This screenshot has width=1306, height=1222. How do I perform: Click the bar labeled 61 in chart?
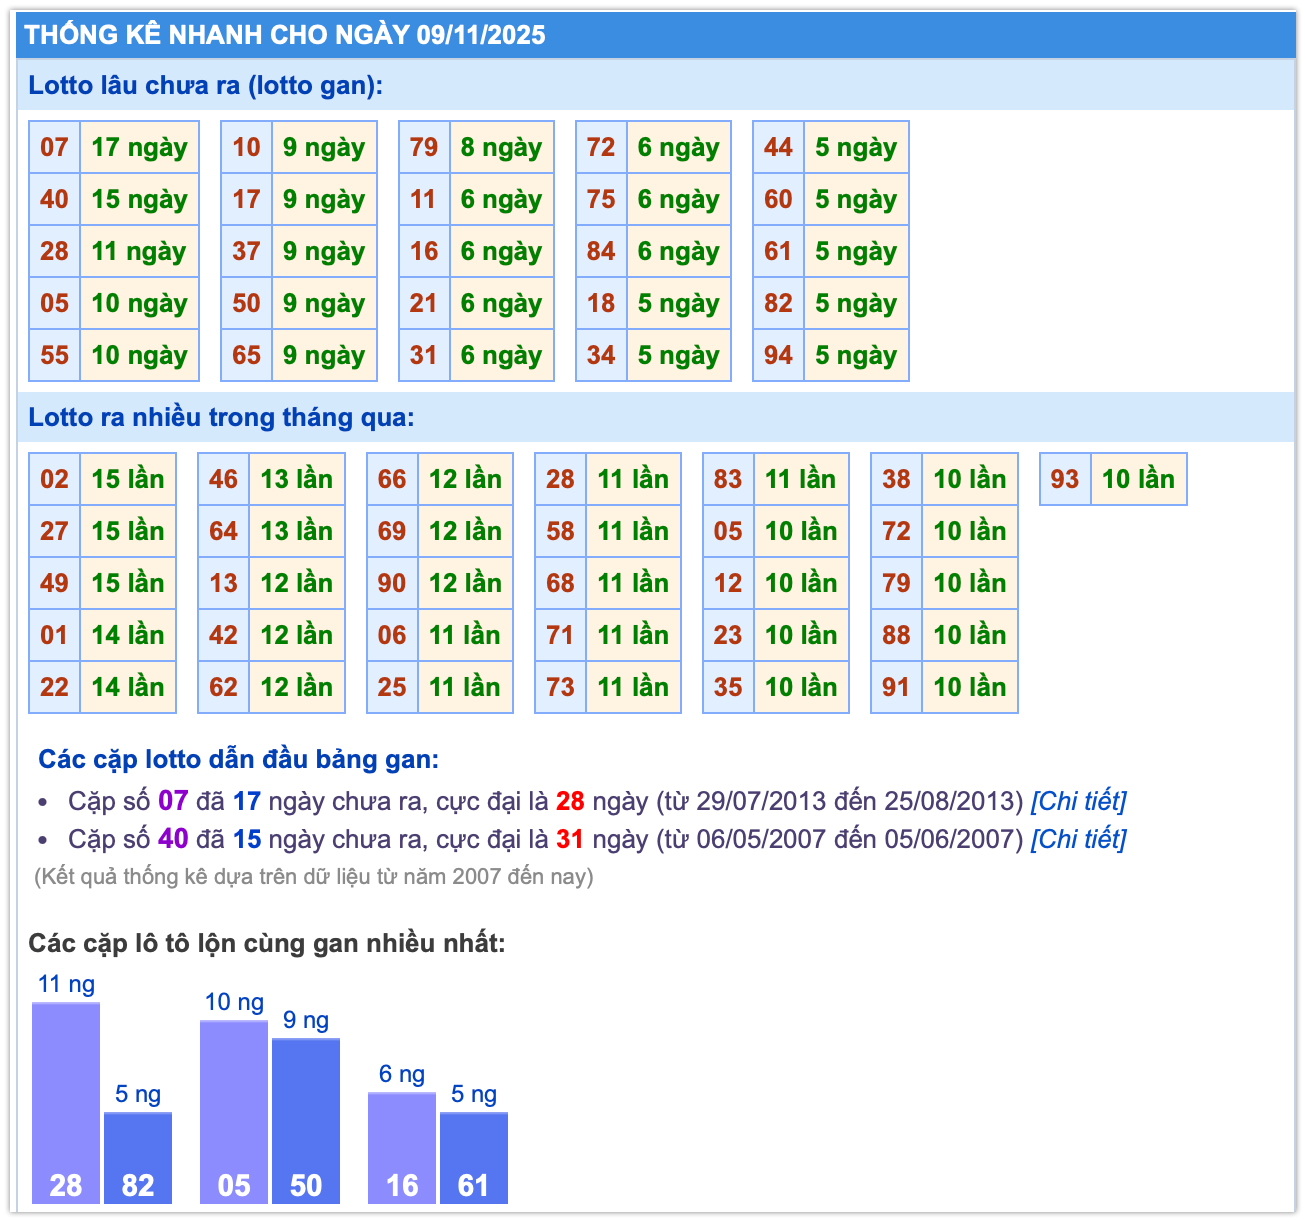(x=474, y=1157)
